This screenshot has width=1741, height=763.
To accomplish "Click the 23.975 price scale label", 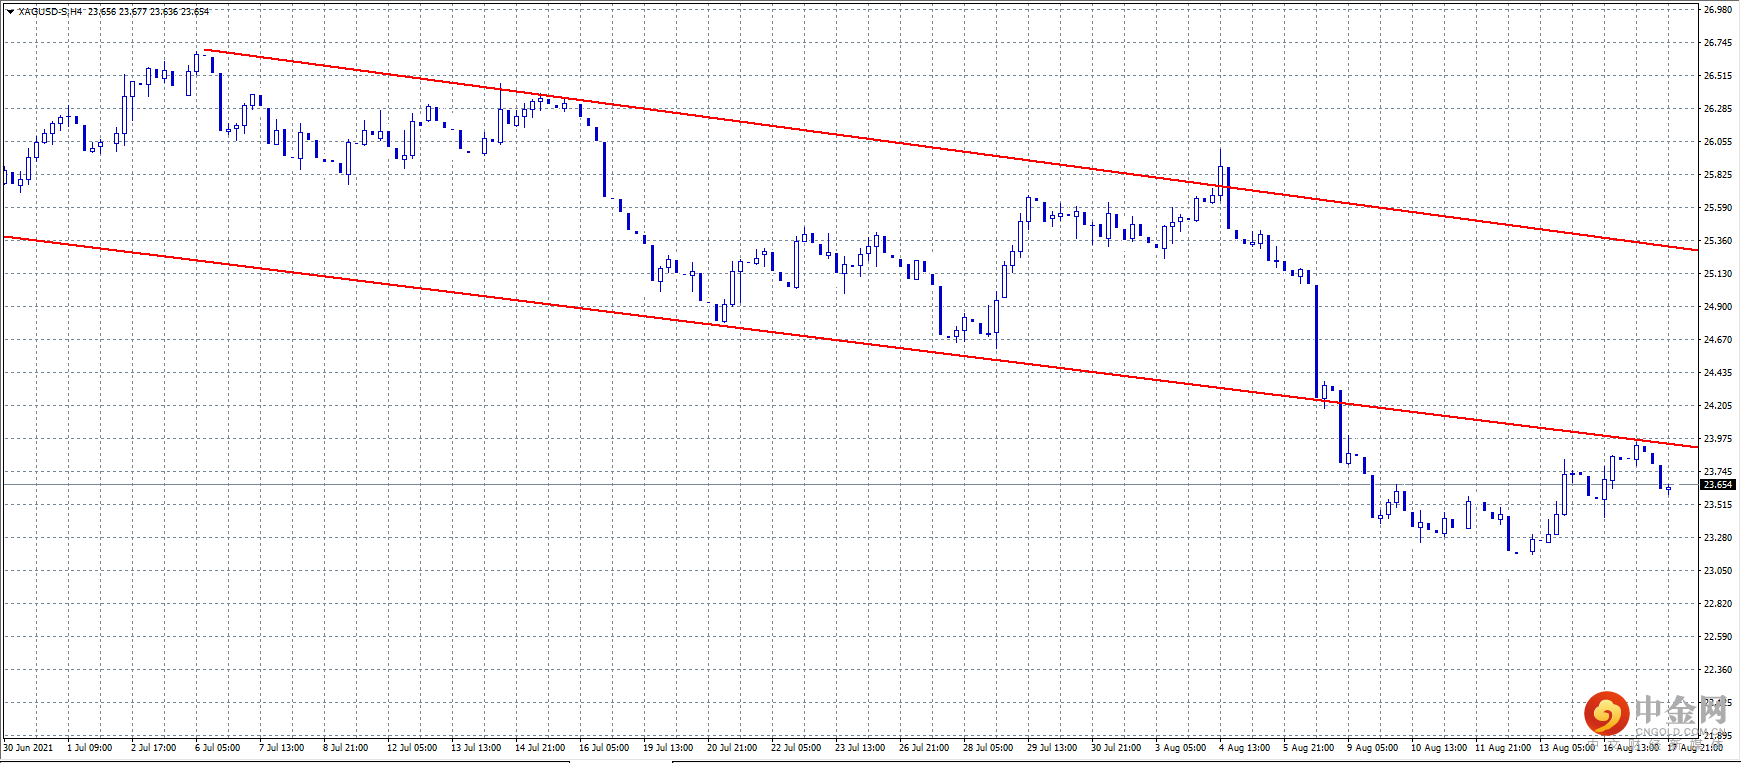I will [1718, 439].
